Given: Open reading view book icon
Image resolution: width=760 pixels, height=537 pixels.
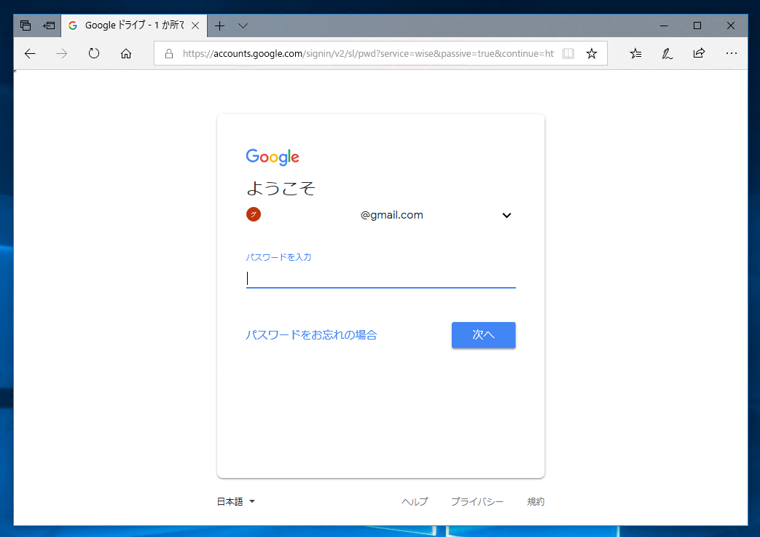Looking at the screenshot, I should (568, 53).
